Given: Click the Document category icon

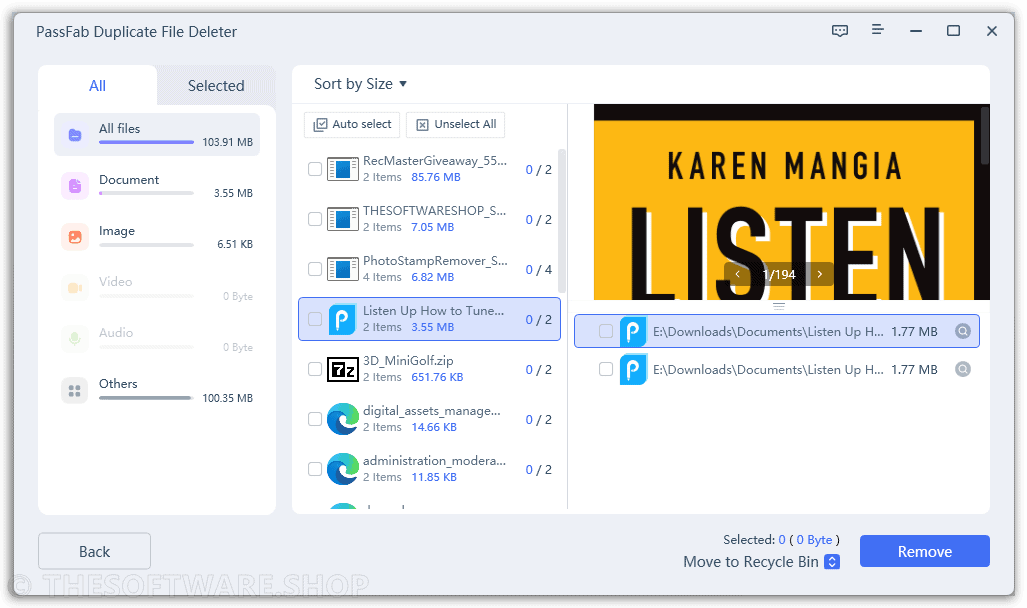Looking at the screenshot, I should click(x=75, y=186).
